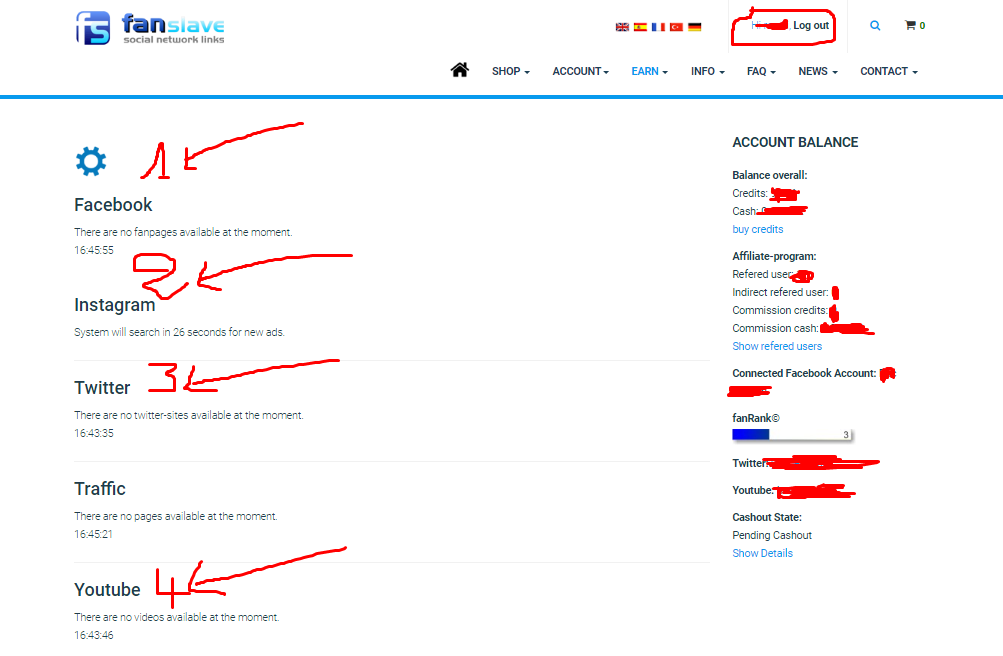Click the "Balance overall:" label
Screen dimensions: 1003x656
pos(770,175)
